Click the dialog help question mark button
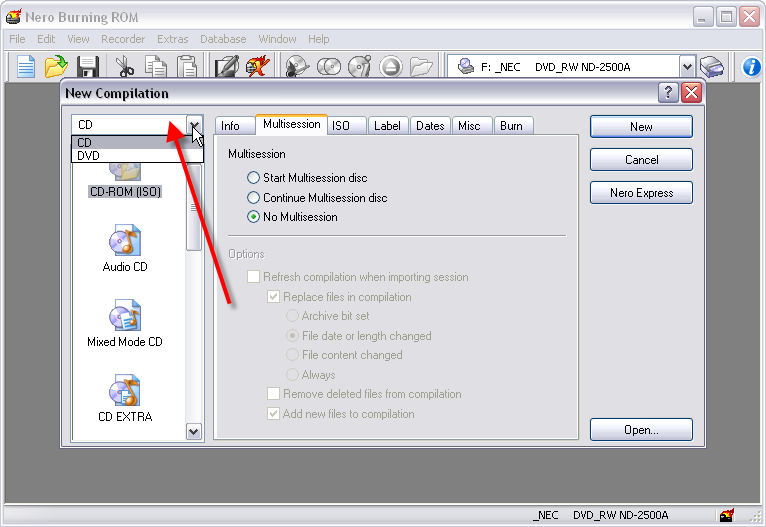Image resolution: width=766 pixels, height=527 pixels. tap(668, 92)
